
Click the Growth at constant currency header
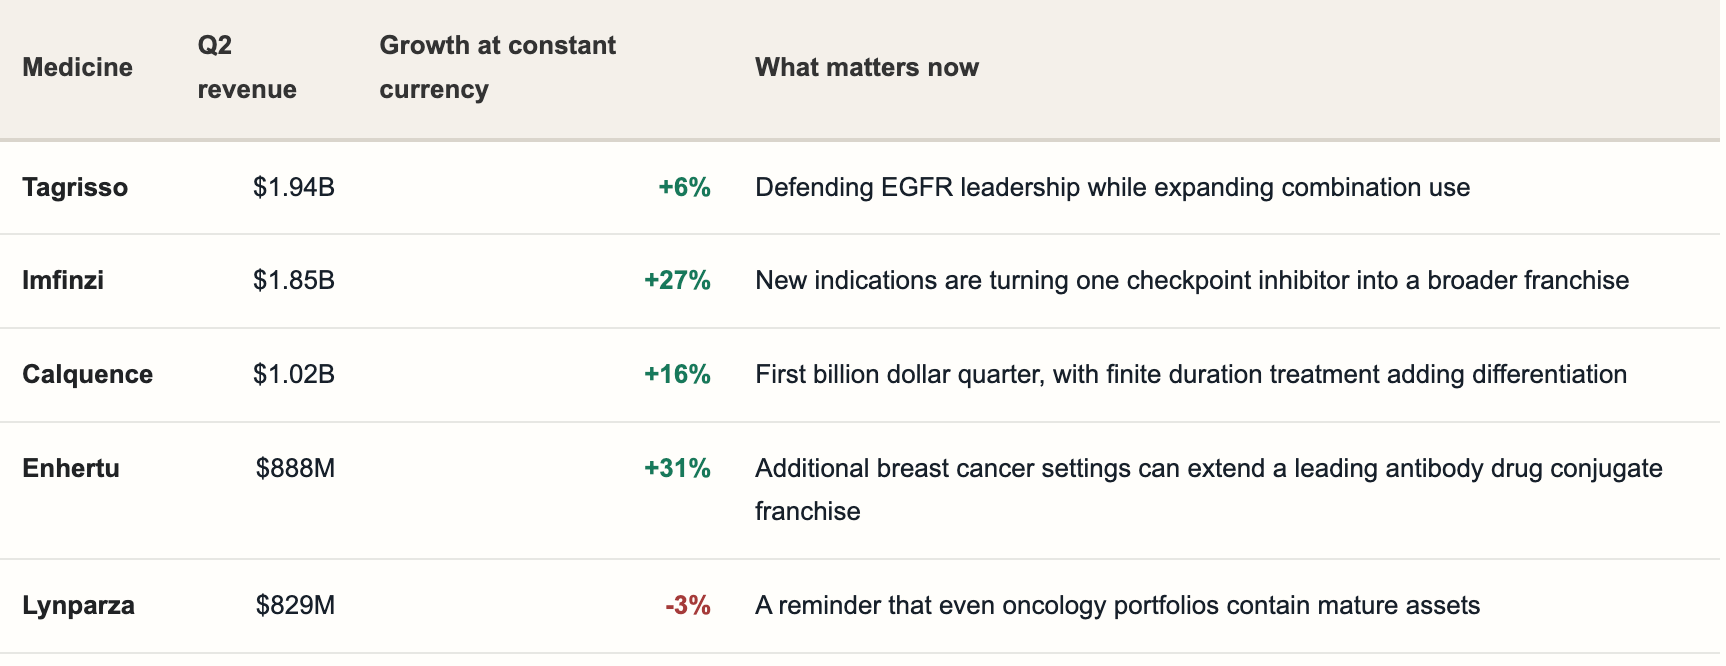tap(497, 67)
